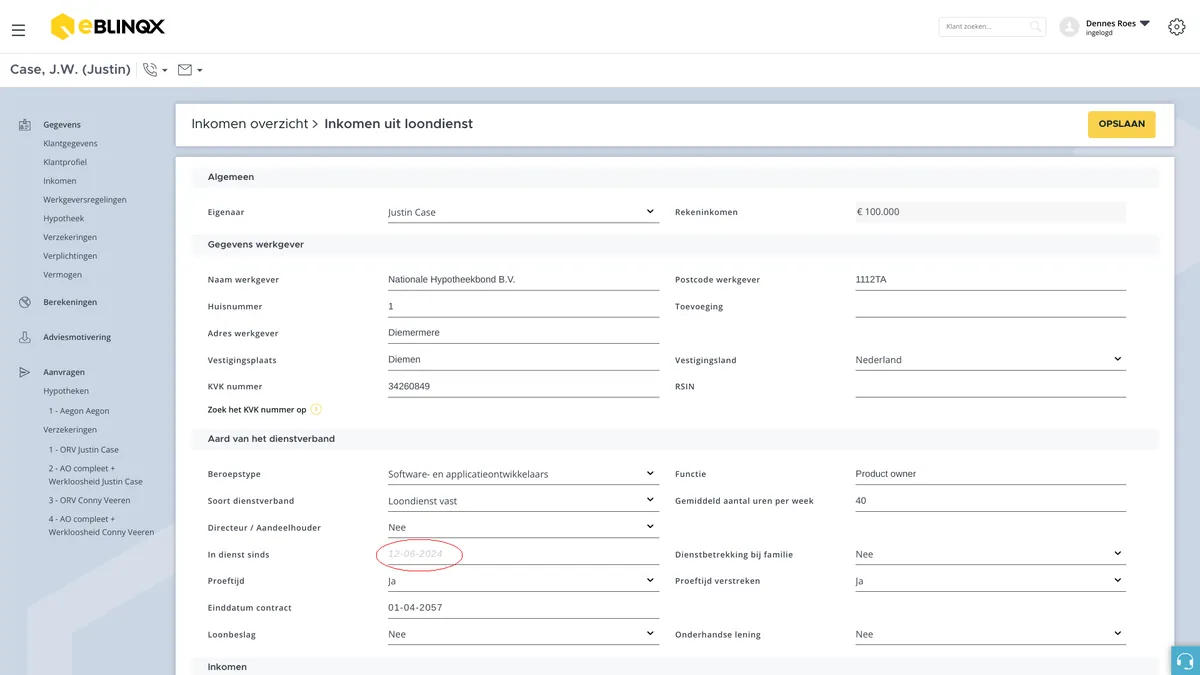This screenshot has width=1200, height=675.
Task: Open the Loonbeslag dropdown
Action: pyautogui.click(x=523, y=634)
